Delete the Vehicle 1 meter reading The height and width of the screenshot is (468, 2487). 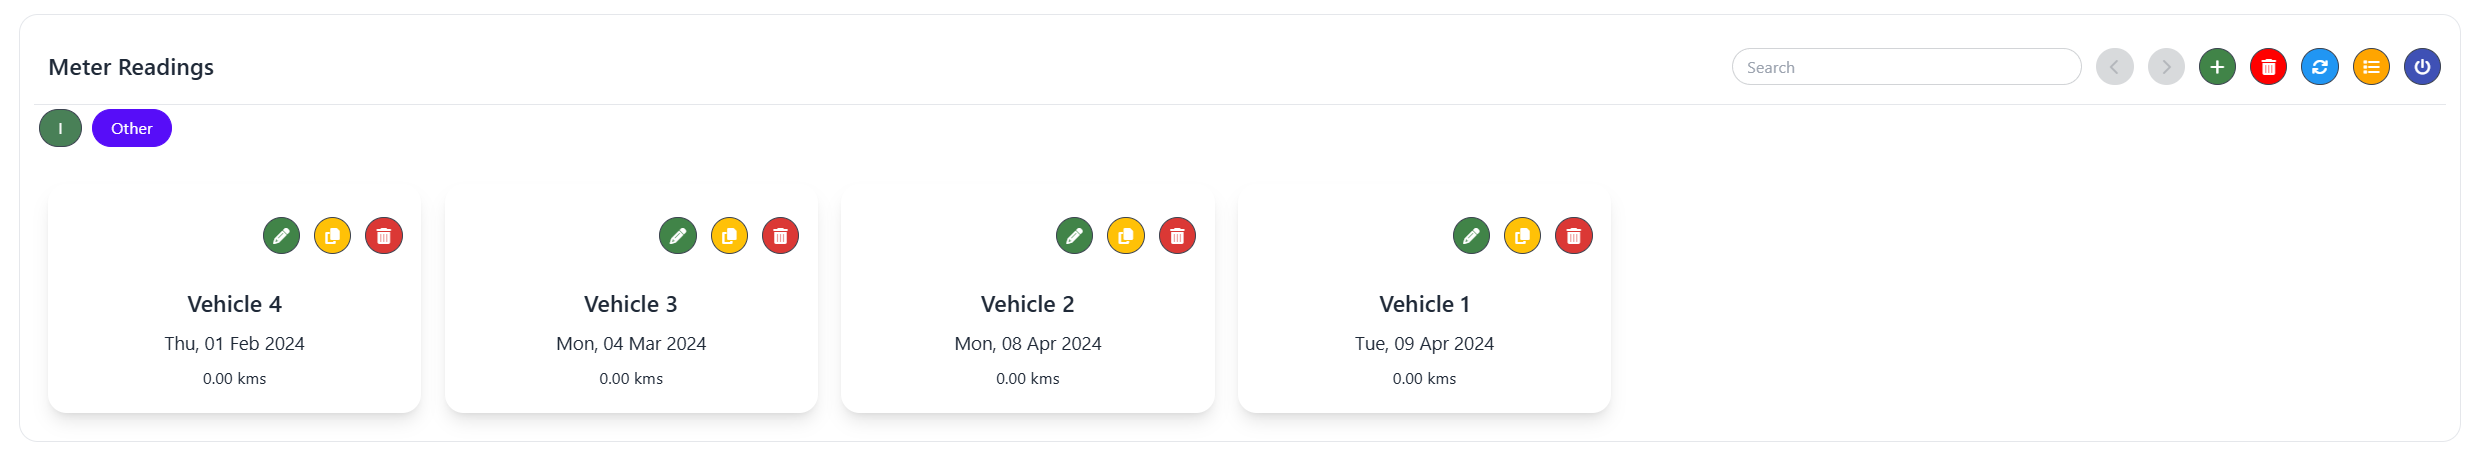[1573, 236]
